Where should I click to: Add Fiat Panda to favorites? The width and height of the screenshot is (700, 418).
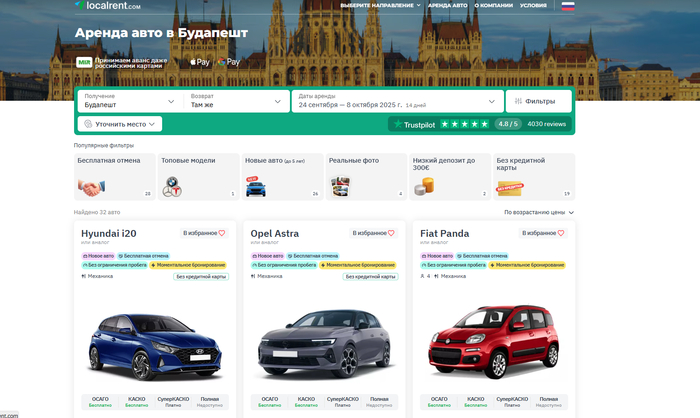click(x=545, y=233)
